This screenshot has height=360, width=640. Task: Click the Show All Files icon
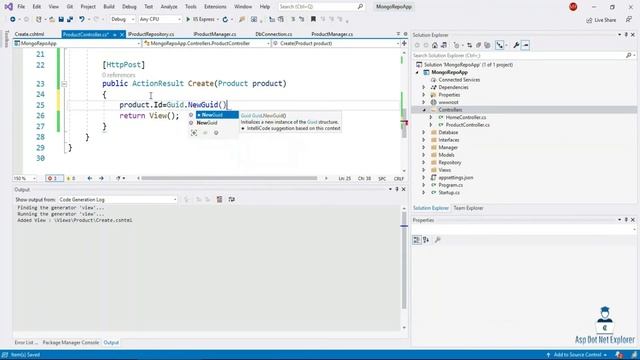pyautogui.click(x=487, y=45)
